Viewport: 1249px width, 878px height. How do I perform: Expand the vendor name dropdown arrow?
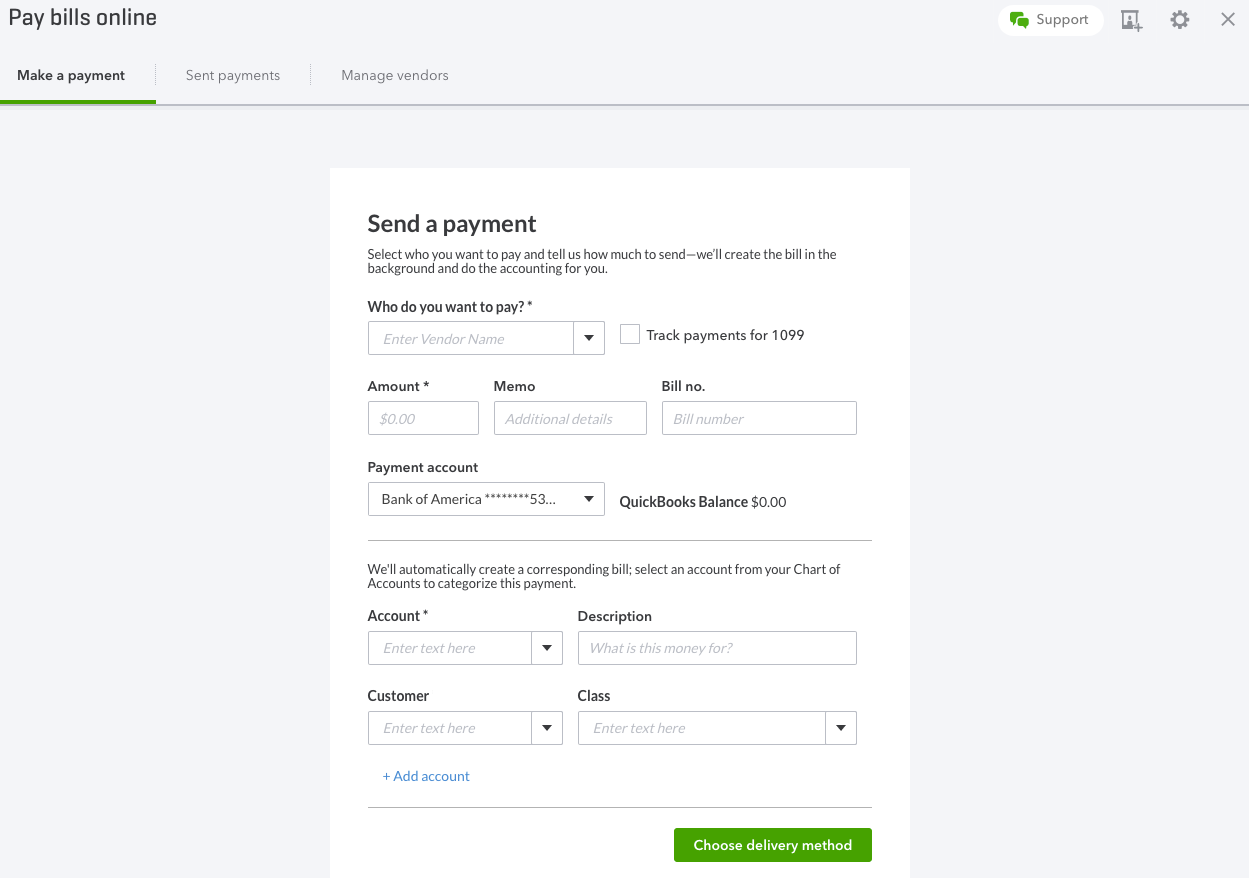(x=589, y=338)
